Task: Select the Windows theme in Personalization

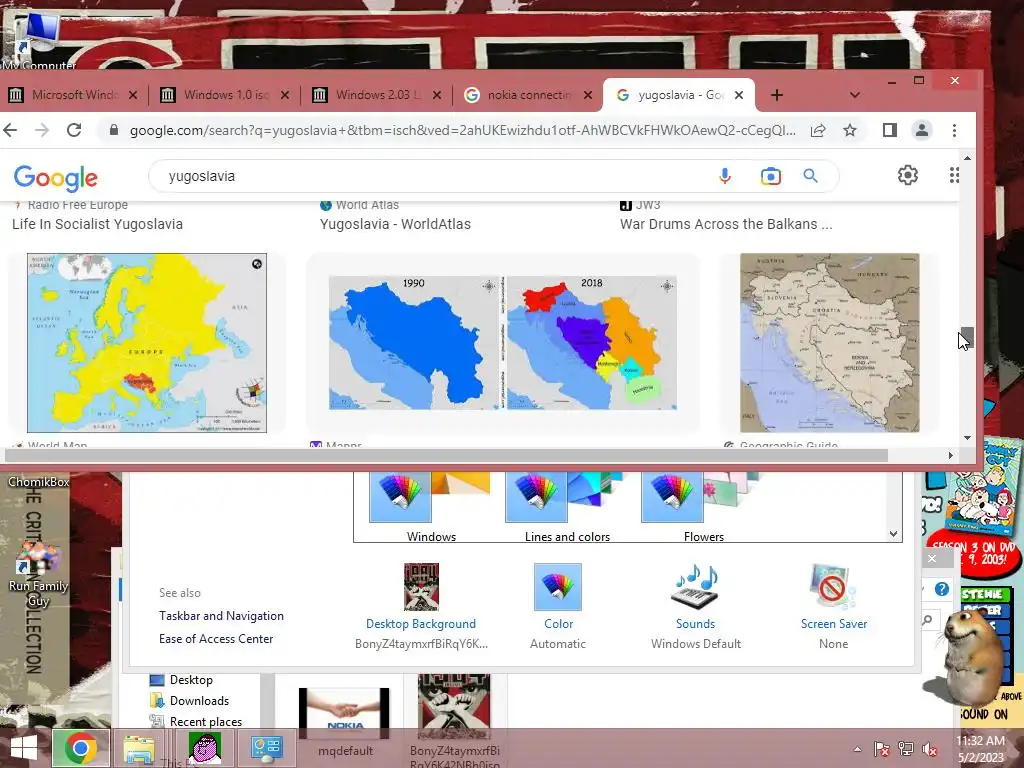Action: pos(431,507)
